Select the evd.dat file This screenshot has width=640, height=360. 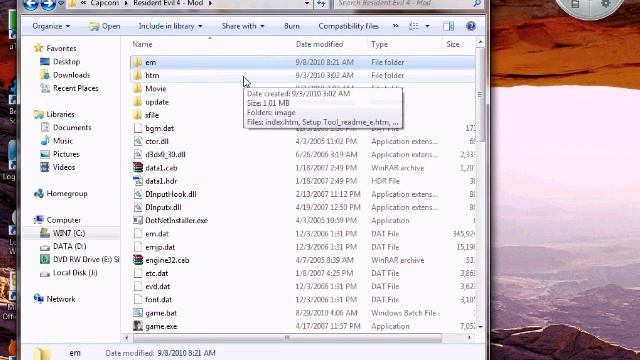pyautogui.click(x=158, y=287)
